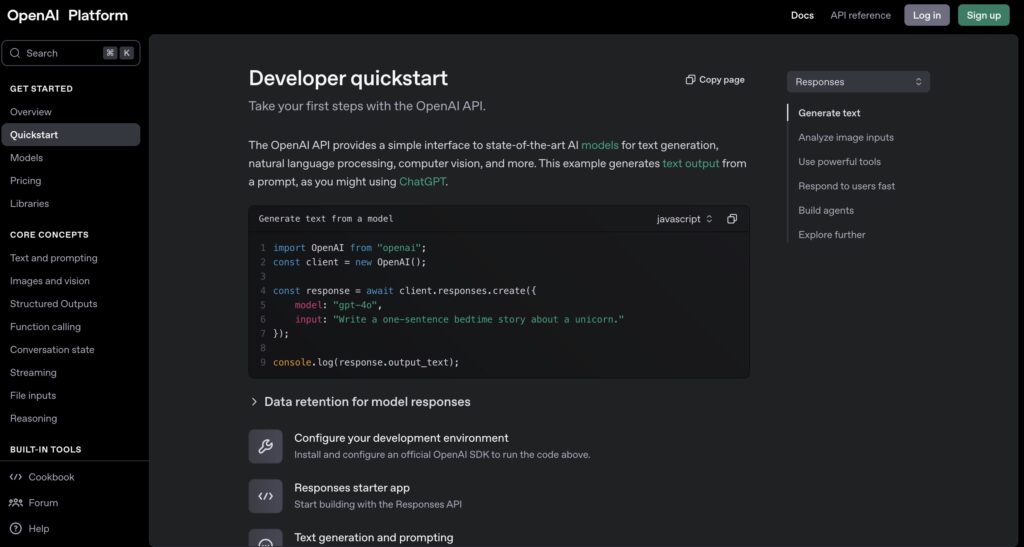Click the Sign up button
The image size is (1024, 547).
(984, 16)
